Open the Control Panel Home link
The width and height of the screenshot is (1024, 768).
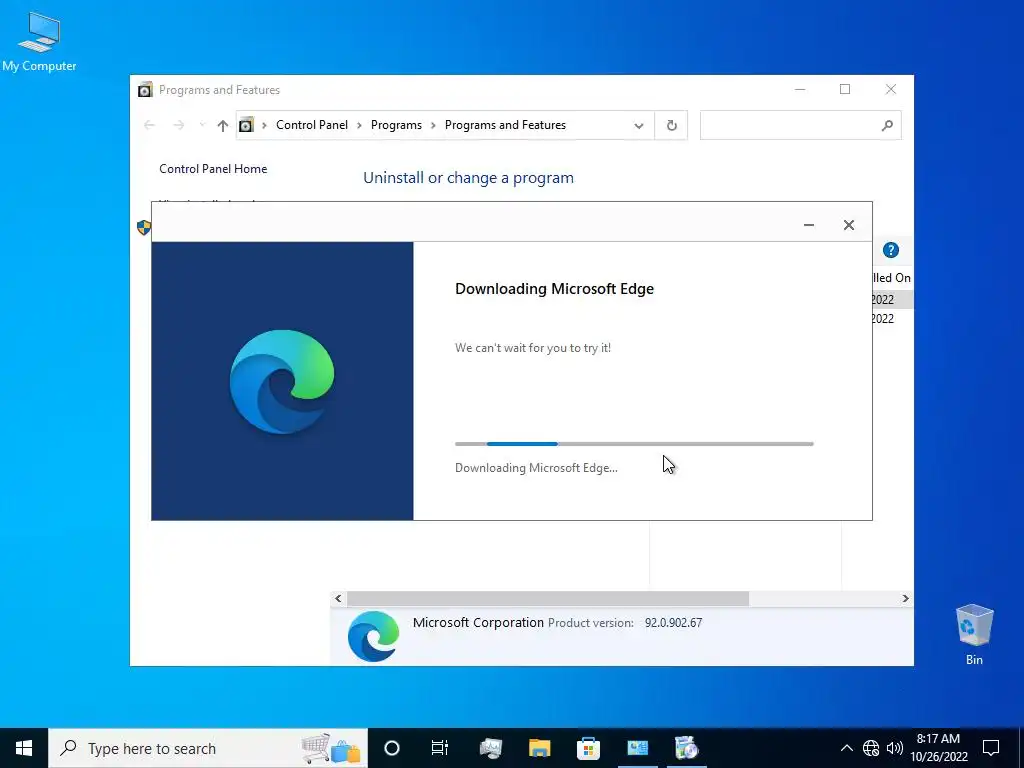[213, 168]
